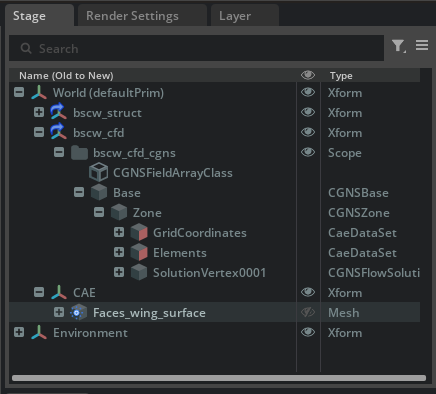Screen dimensions: 436x394
Task: Hide the bscw_cfd prim
Action: pos(308,132)
